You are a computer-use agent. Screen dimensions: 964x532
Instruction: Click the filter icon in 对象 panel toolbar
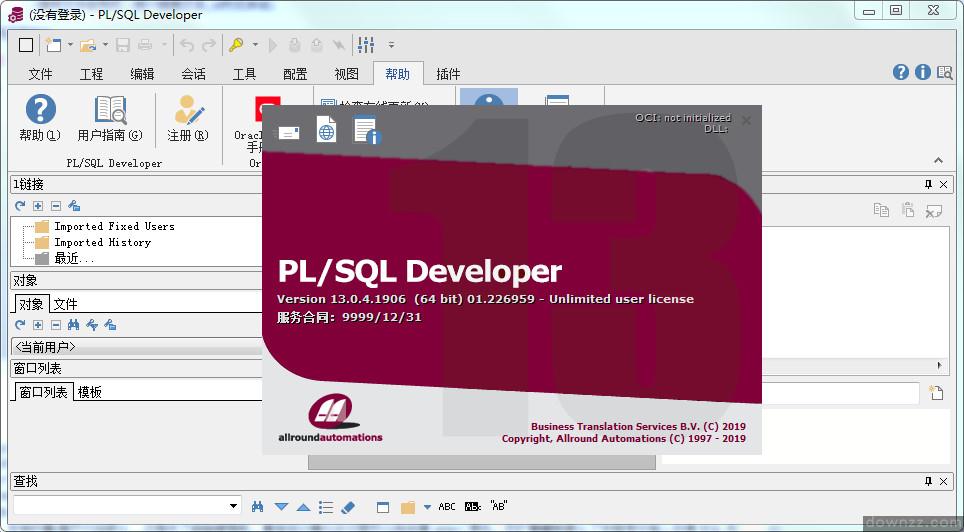tap(92, 325)
